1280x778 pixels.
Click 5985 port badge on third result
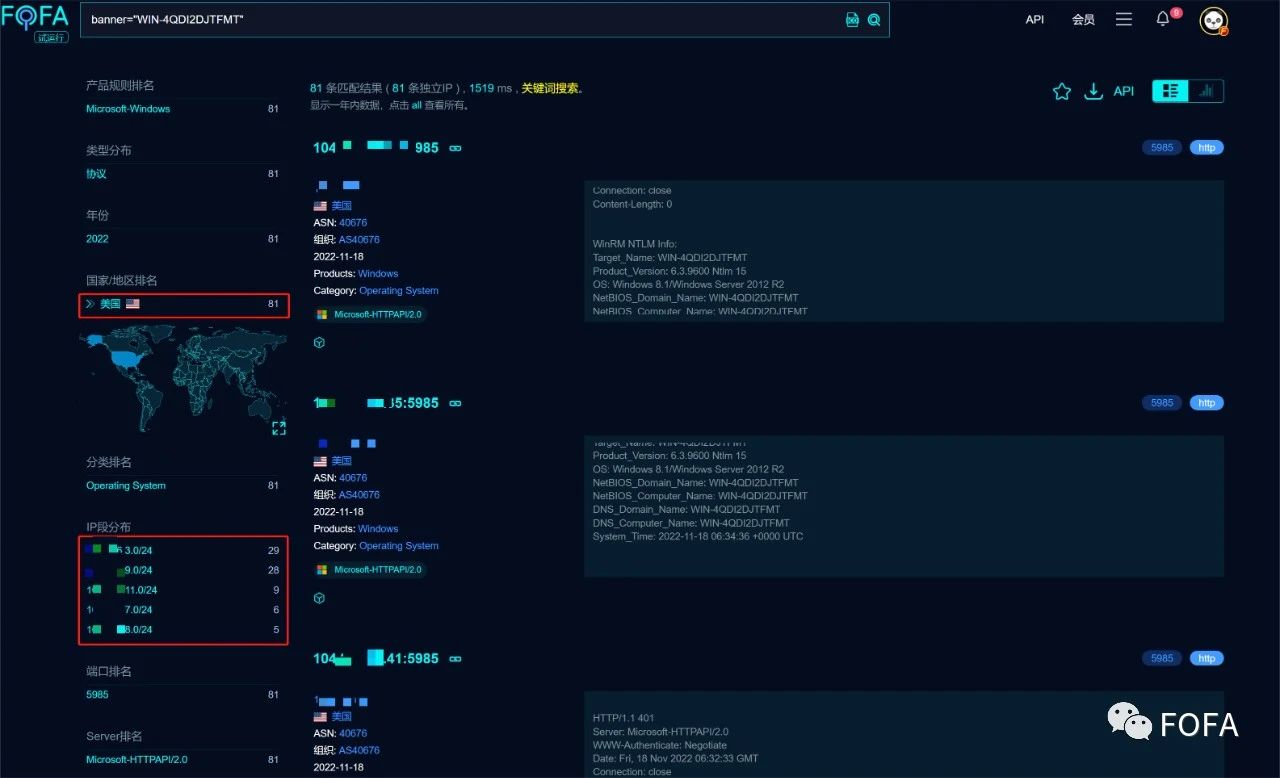click(1162, 659)
